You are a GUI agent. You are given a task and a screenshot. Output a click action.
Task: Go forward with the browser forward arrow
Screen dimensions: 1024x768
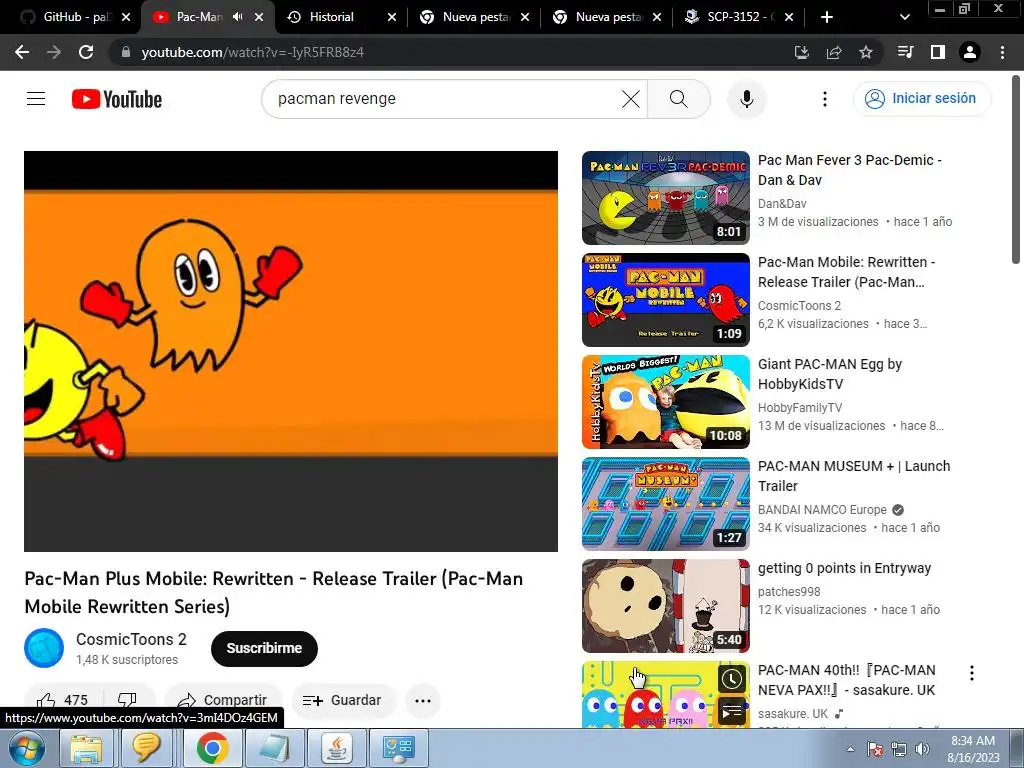tap(54, 52)
